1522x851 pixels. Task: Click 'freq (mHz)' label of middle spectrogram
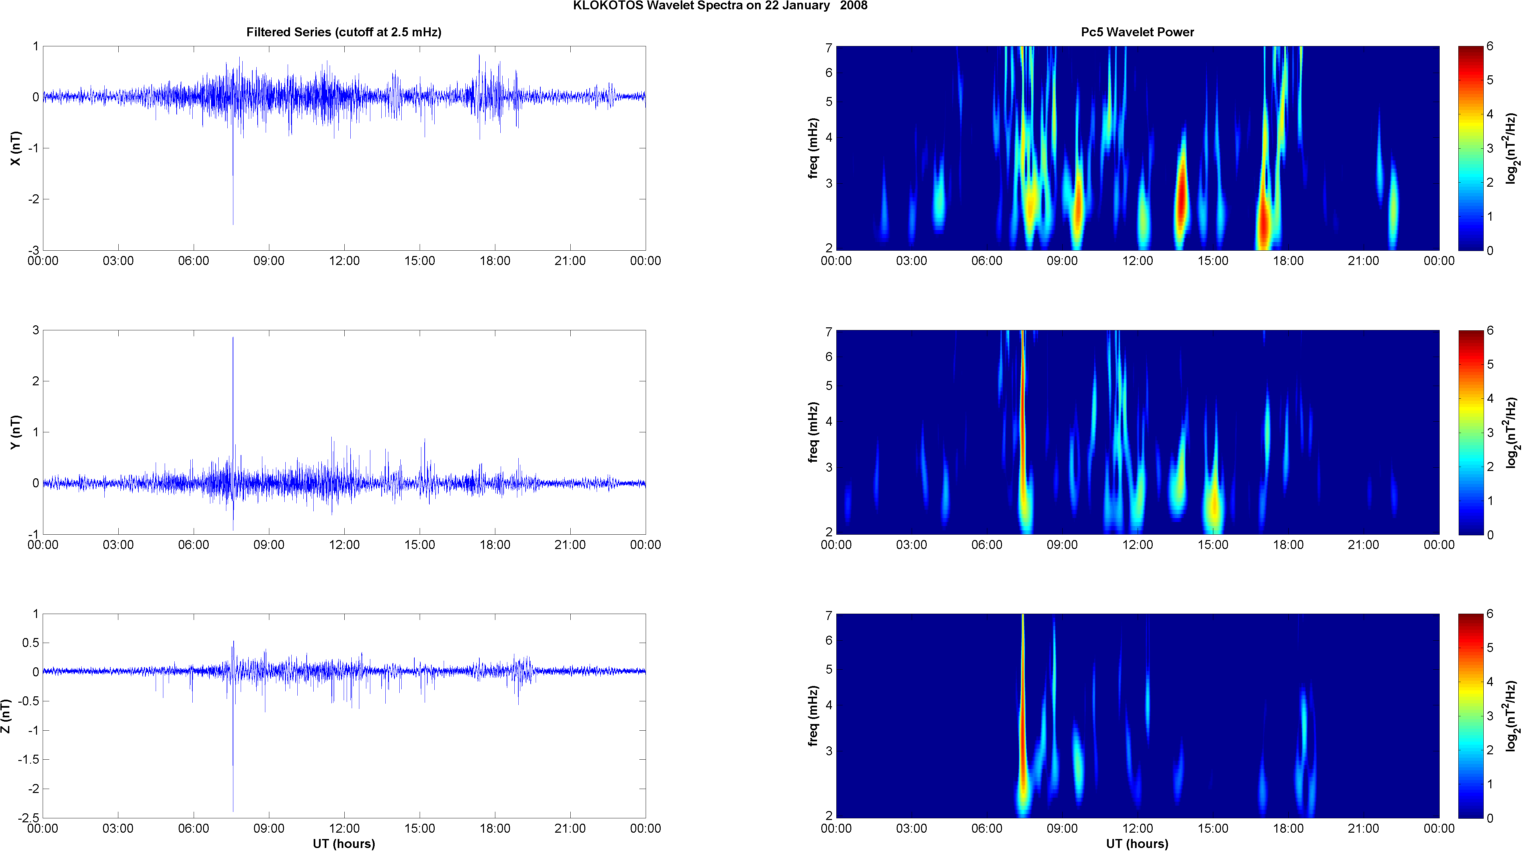tap(814, 432)
